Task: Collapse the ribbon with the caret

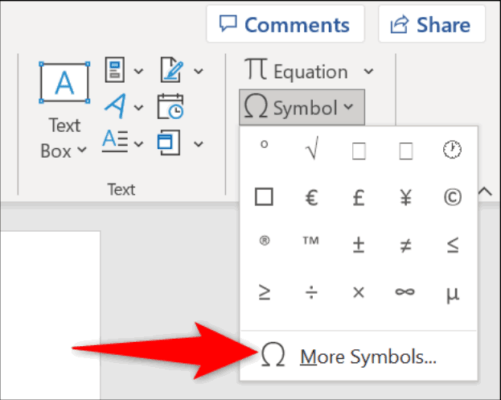Action: click(x=485, y=192)
